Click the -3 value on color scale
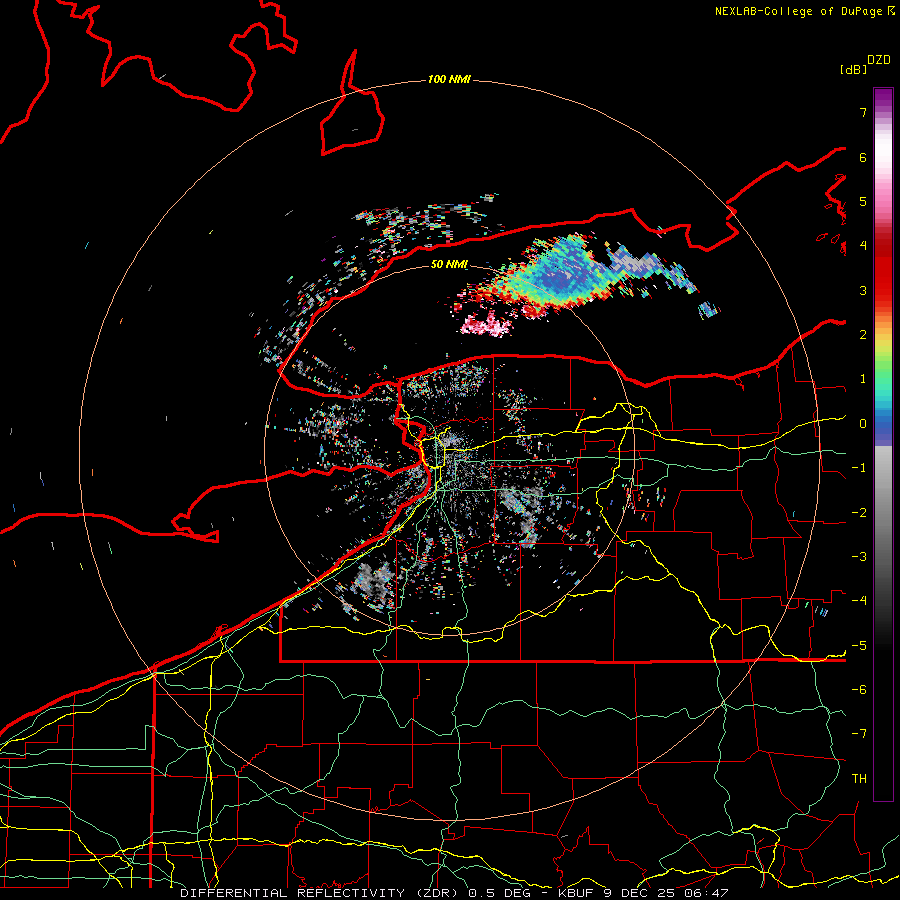The height and width of the screenshot is (900, 900). point(859,557)
